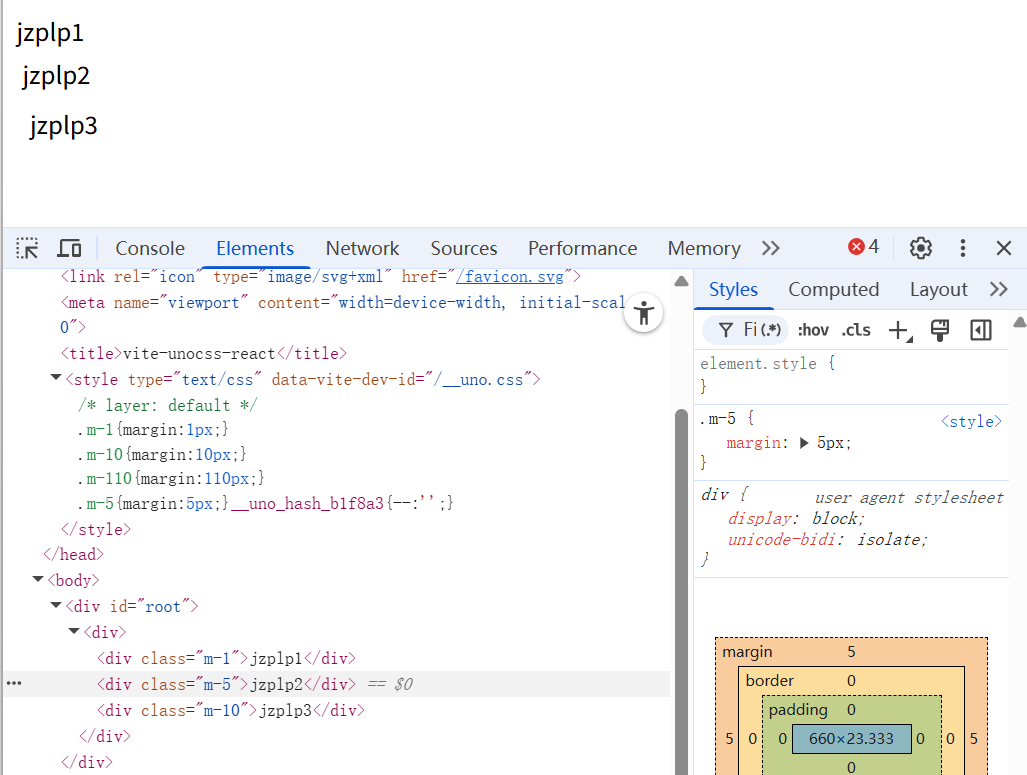Open the Network tab
Image resolution: width=1027 pixels, height=775 pixels.
point(362,248)
